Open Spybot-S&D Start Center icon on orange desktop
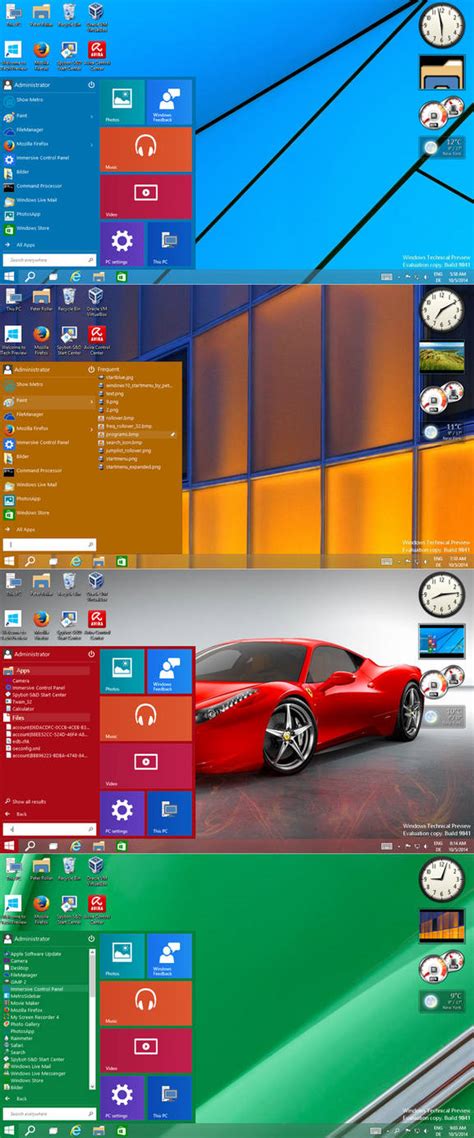 coord(68,338)
